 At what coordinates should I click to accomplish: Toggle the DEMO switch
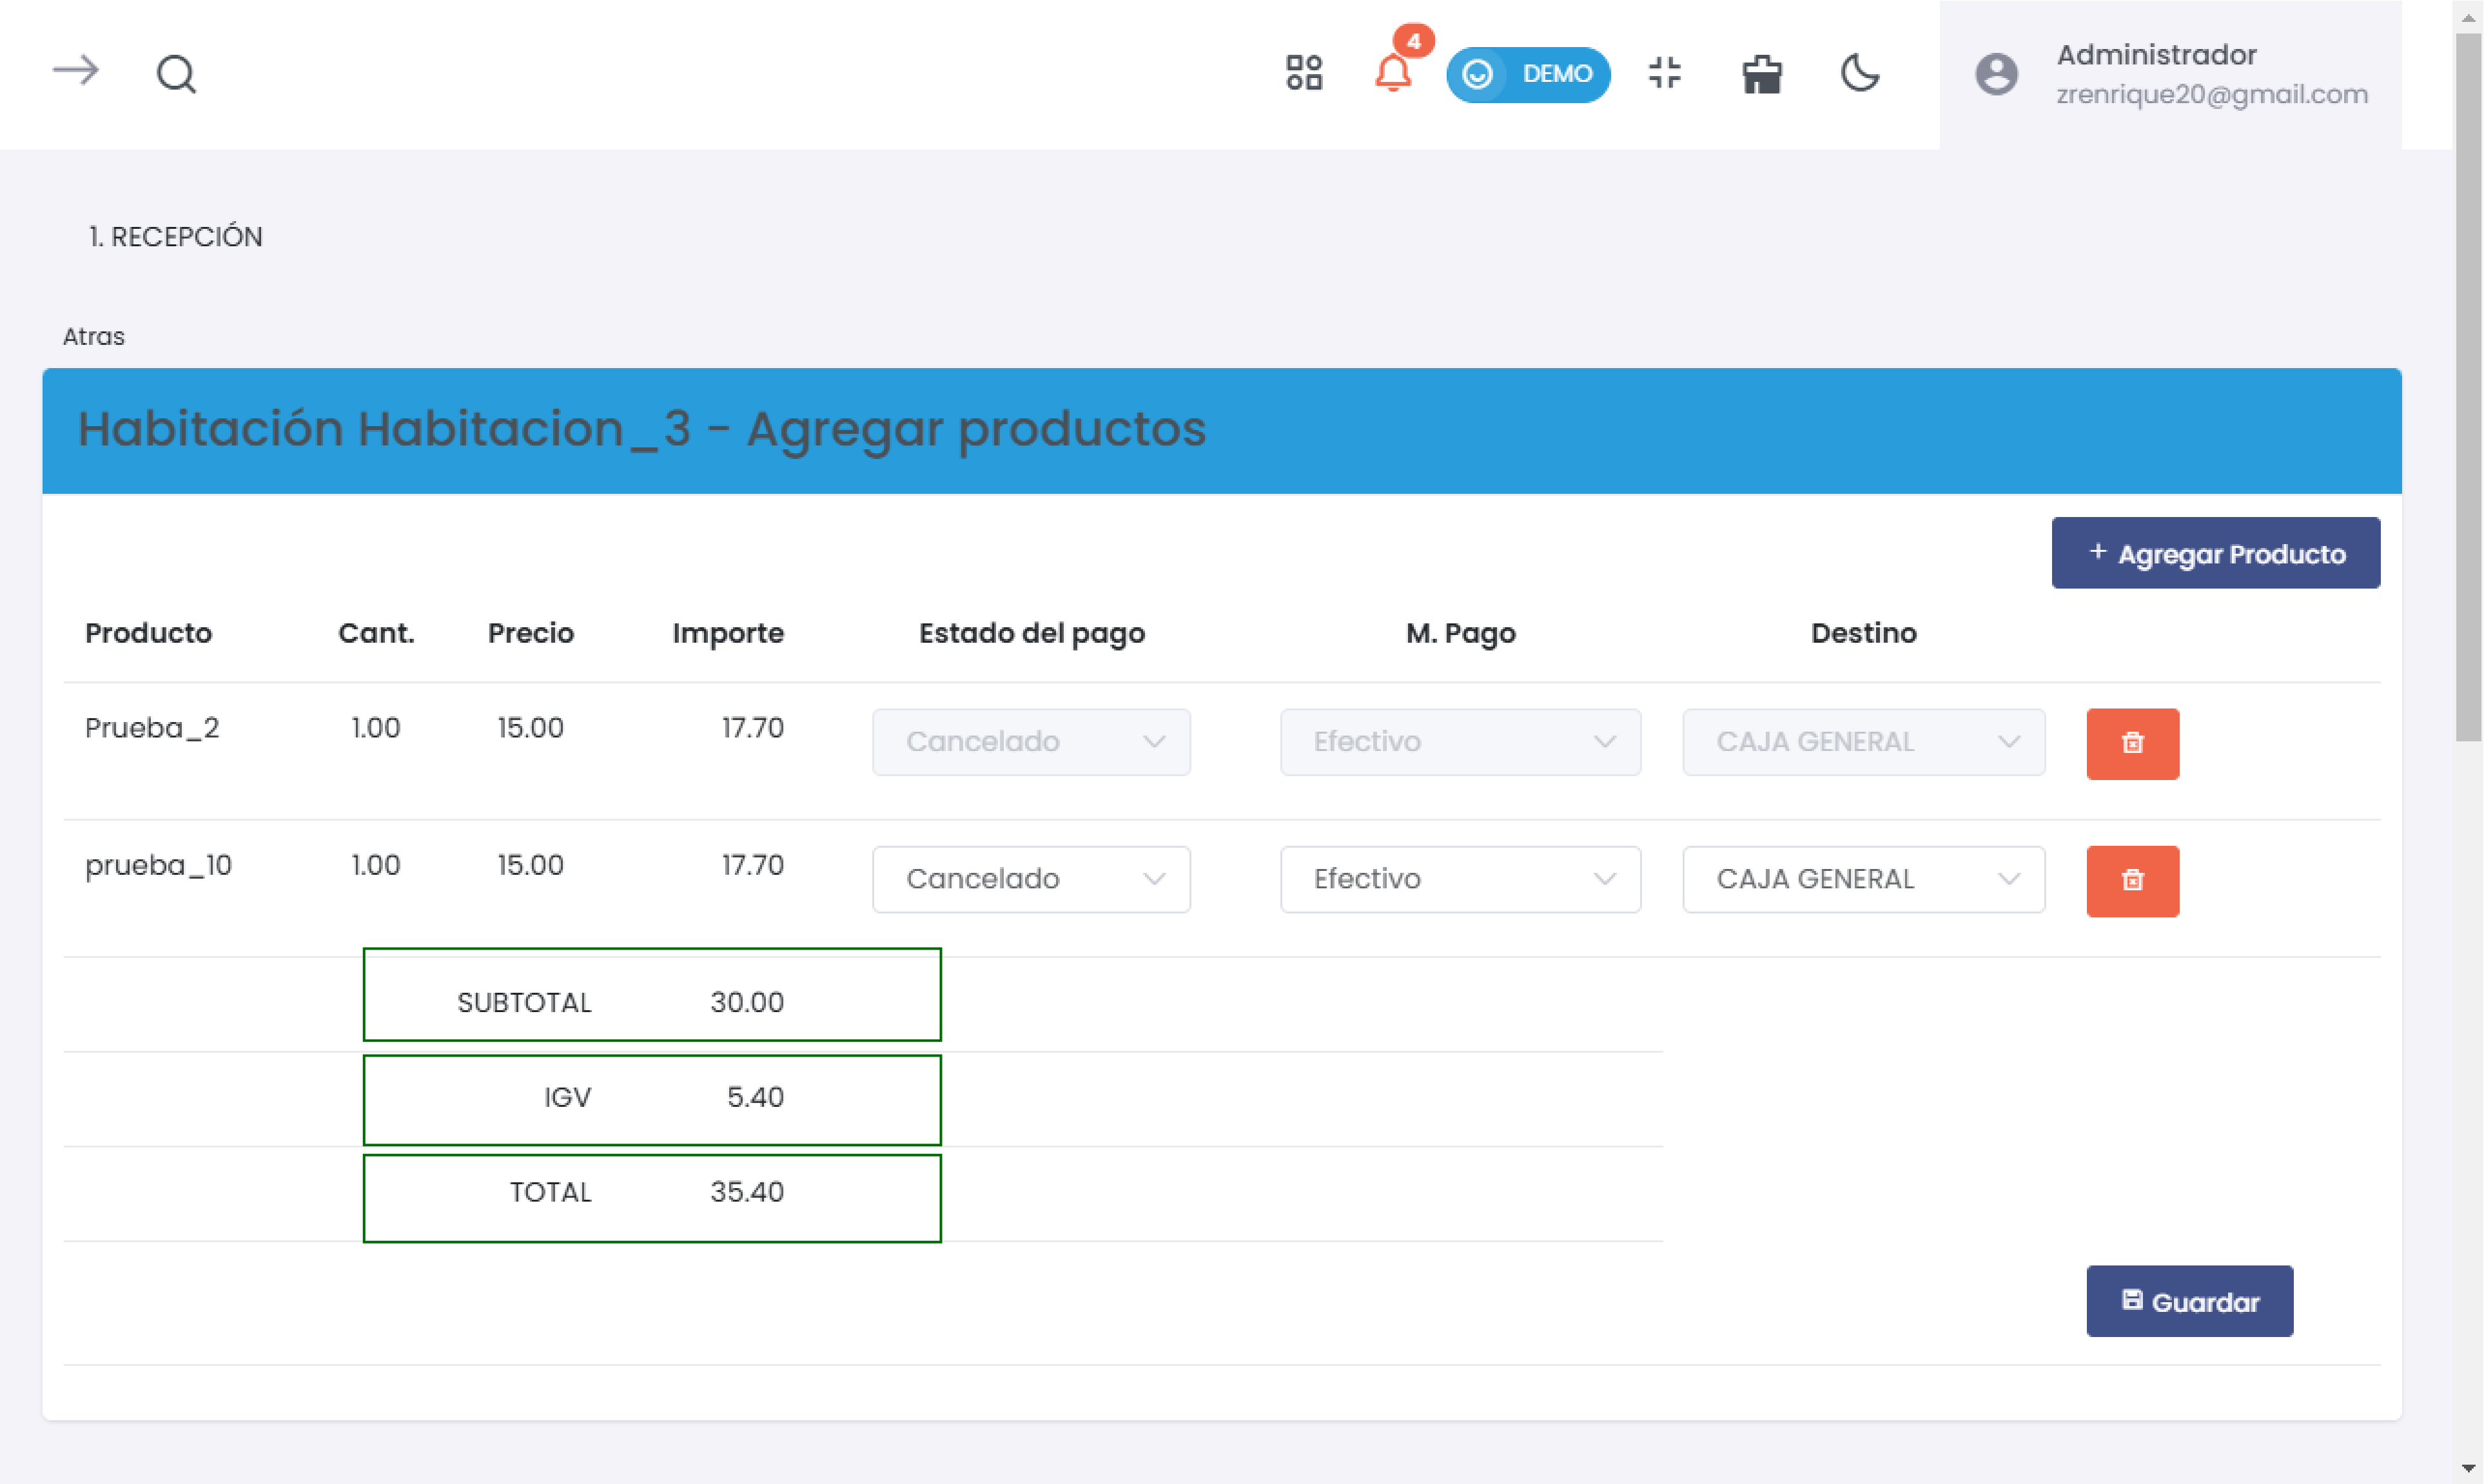tap(1527, 74)
